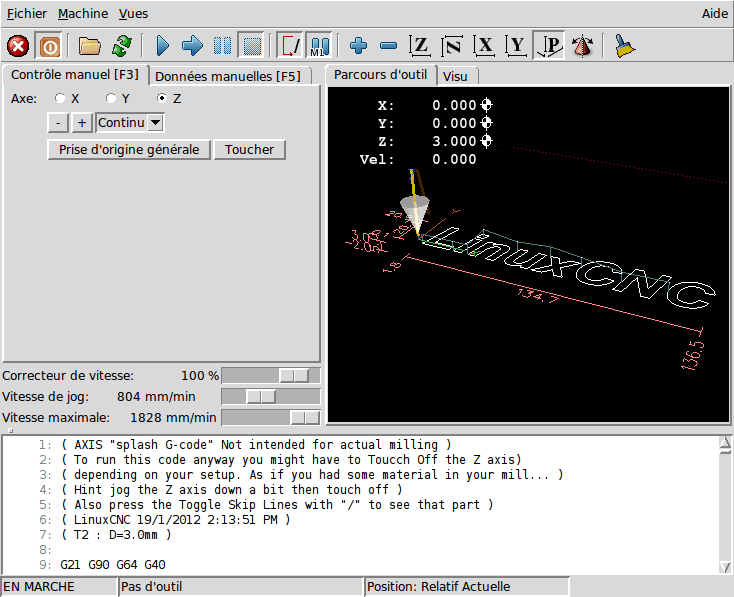This screenshot has width=734, height=597.
Task: Toggle the machine power button
Action: click(48, 46)
